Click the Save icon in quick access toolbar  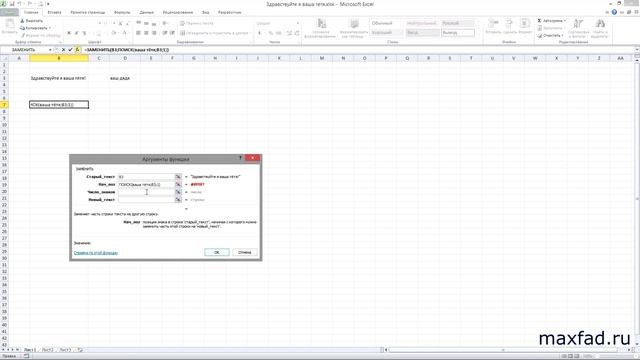(x=12, y=4)
